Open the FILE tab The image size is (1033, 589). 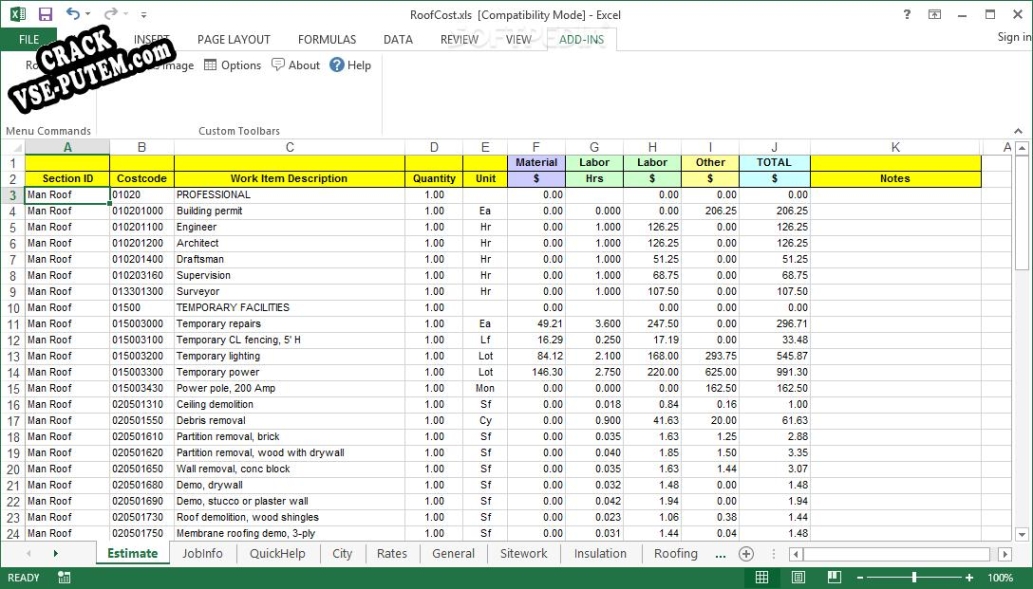(28, 40)
